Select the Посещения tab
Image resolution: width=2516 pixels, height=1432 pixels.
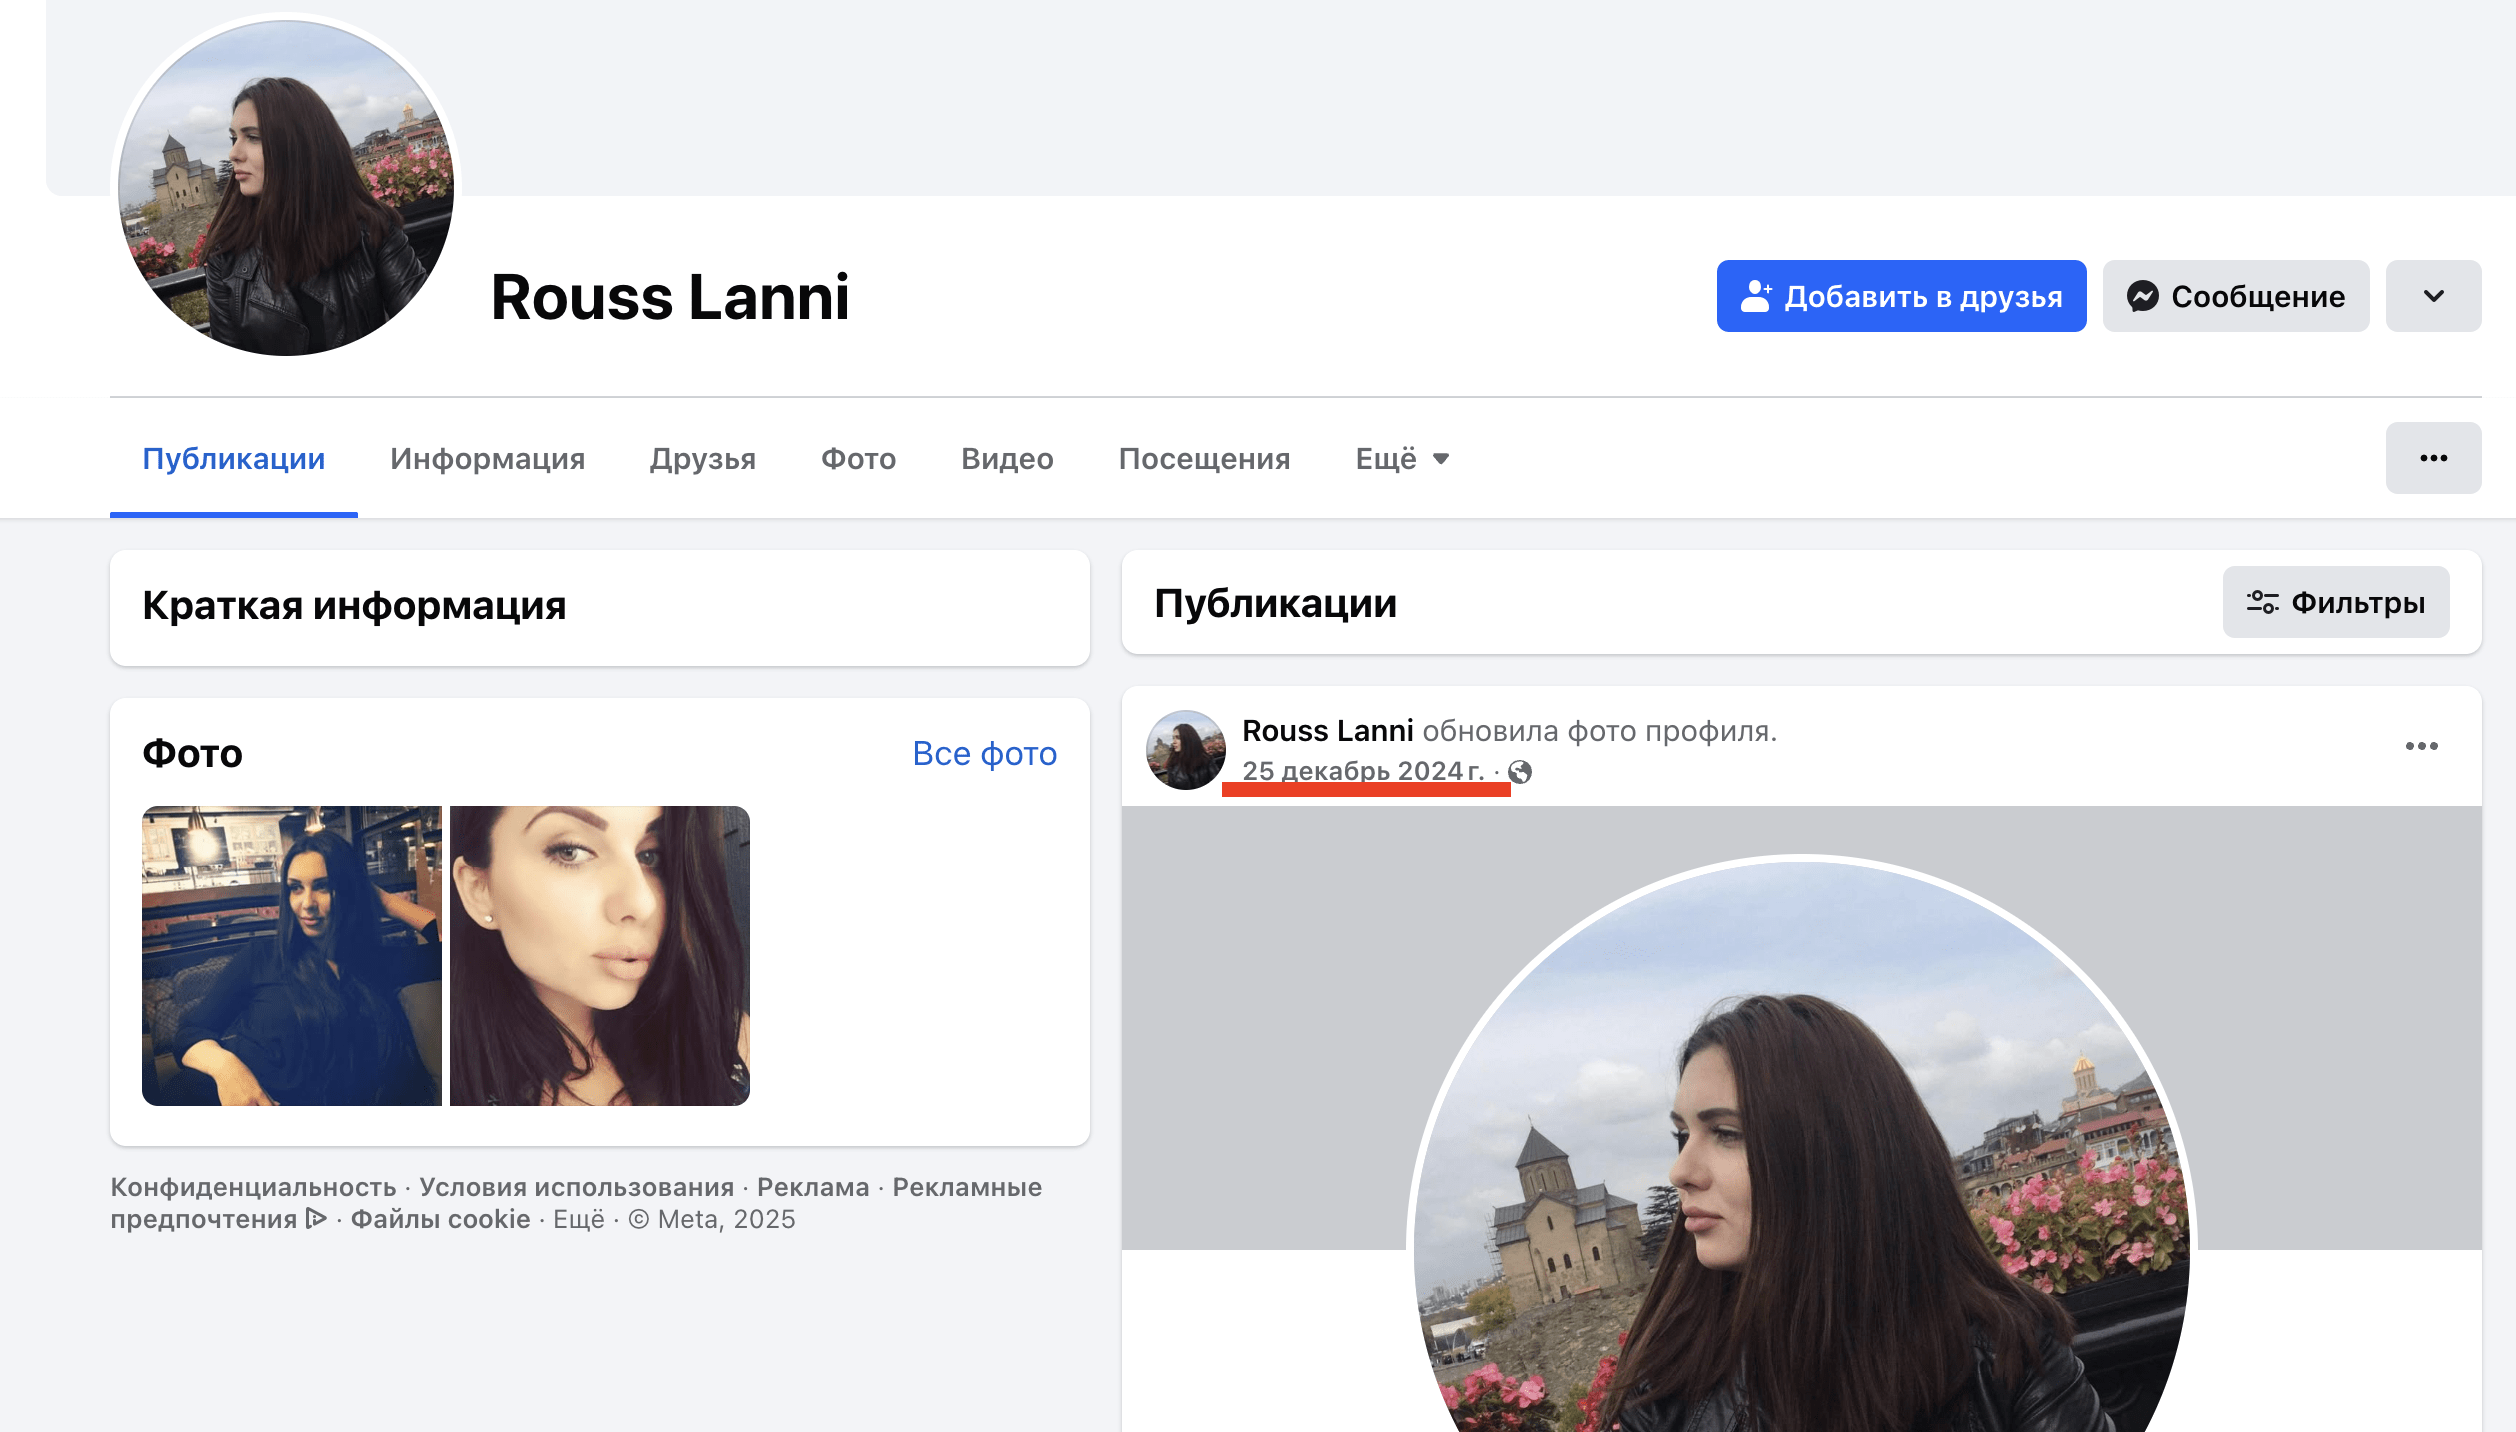click(x=1204, y=458)
